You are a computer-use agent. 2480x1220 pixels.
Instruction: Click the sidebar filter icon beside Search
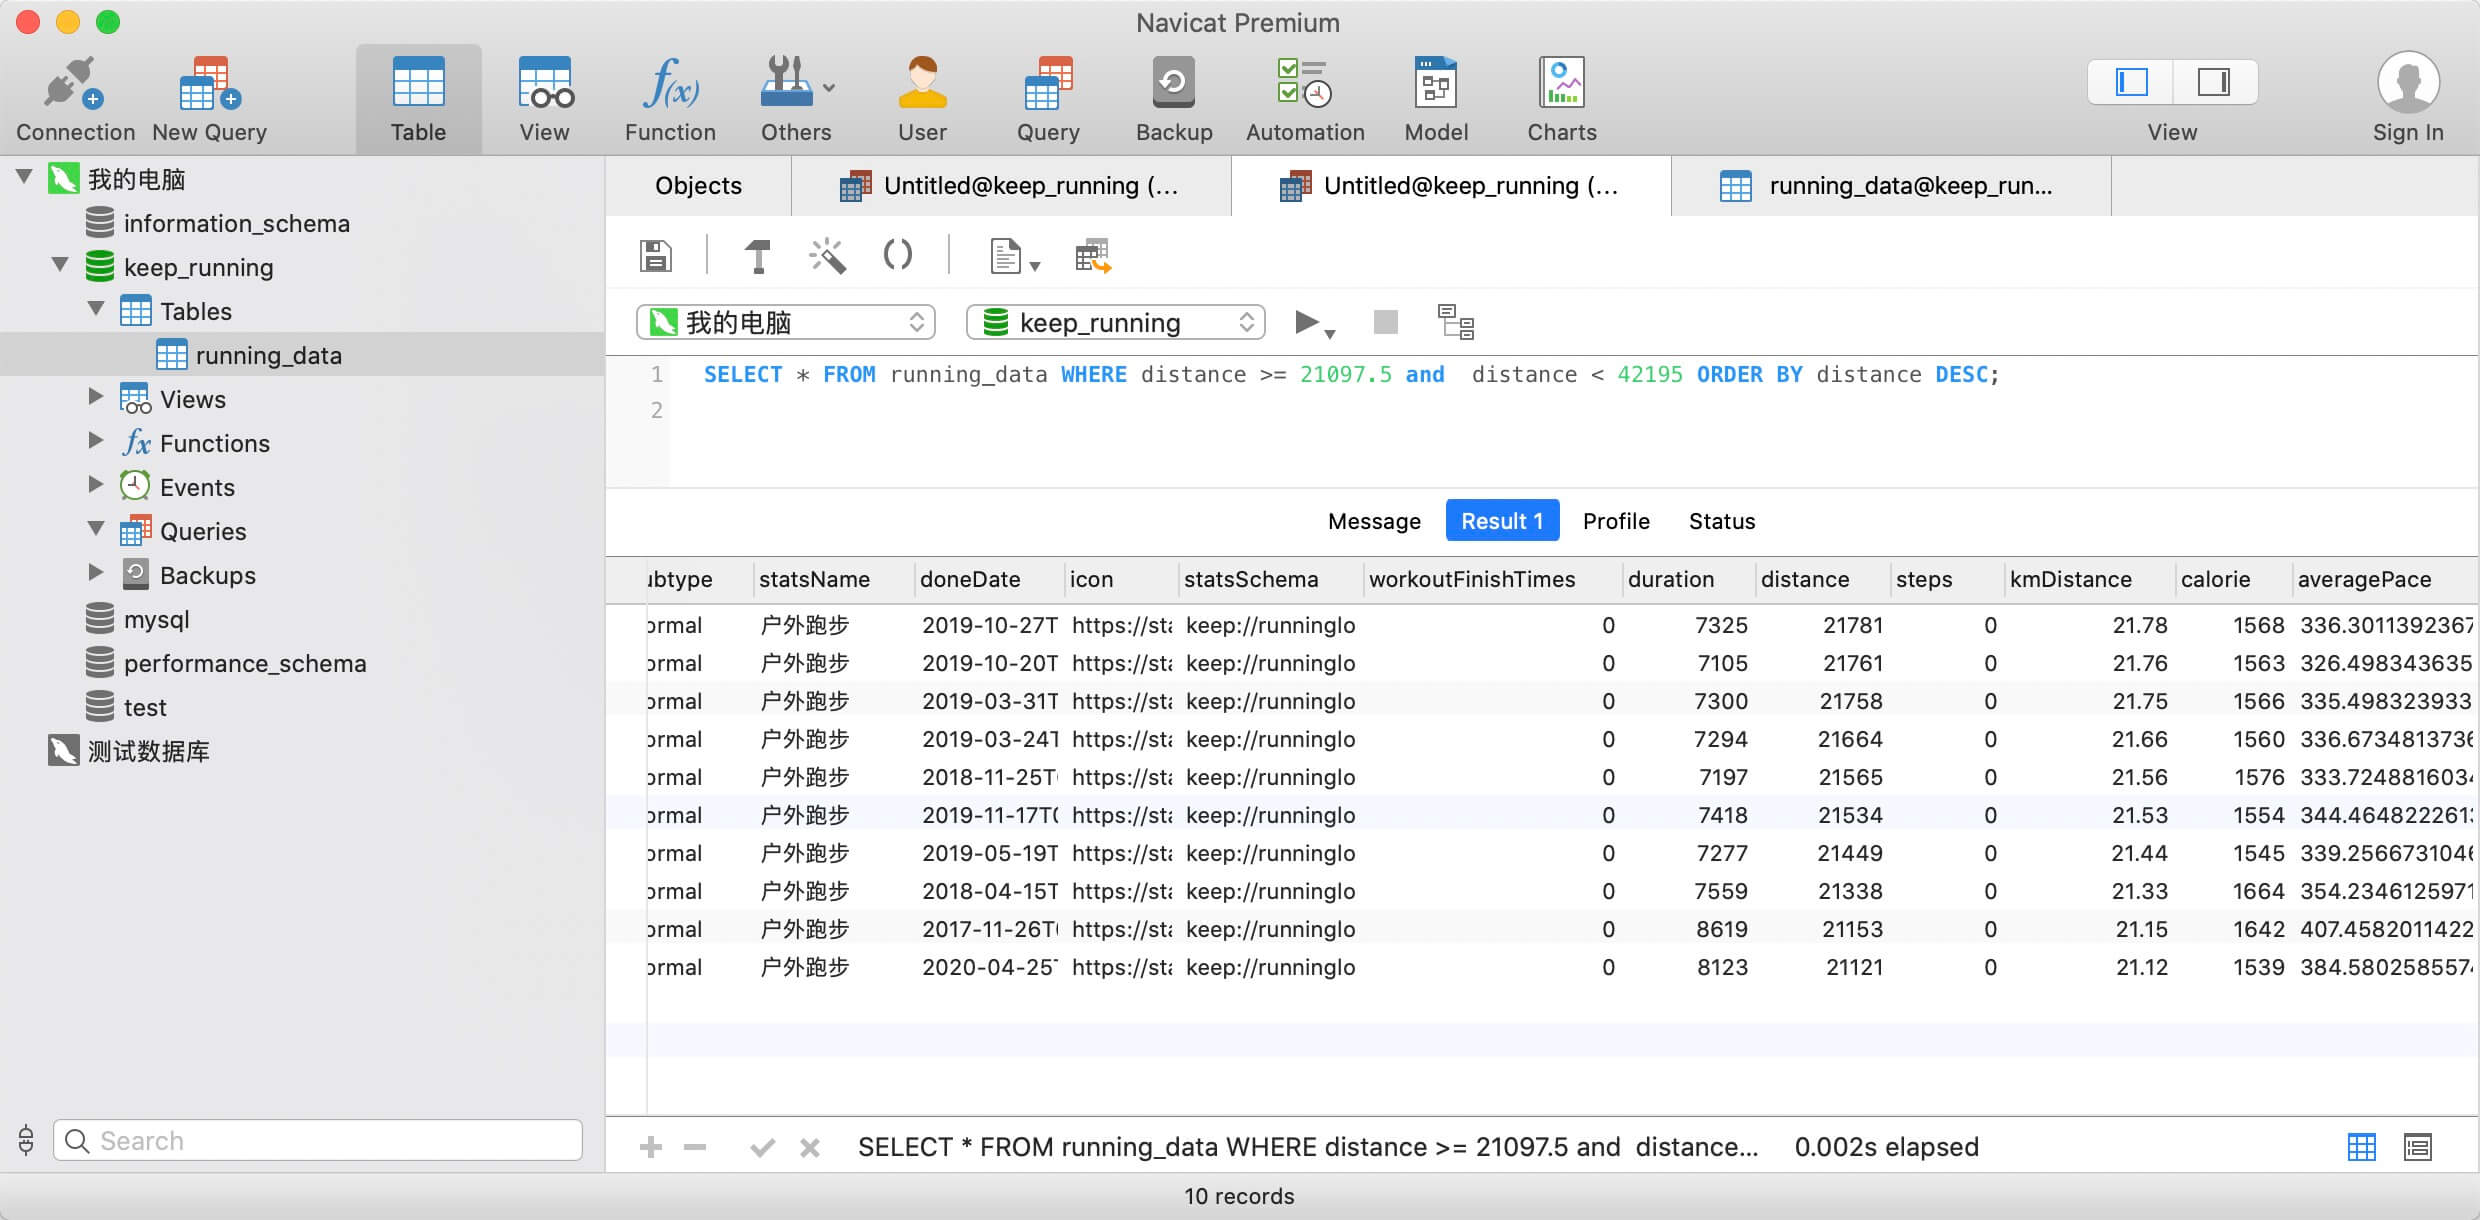tap(26, 1140)
